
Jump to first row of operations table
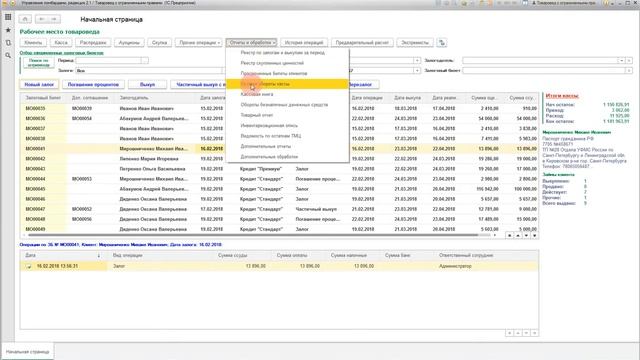[509, 333]
